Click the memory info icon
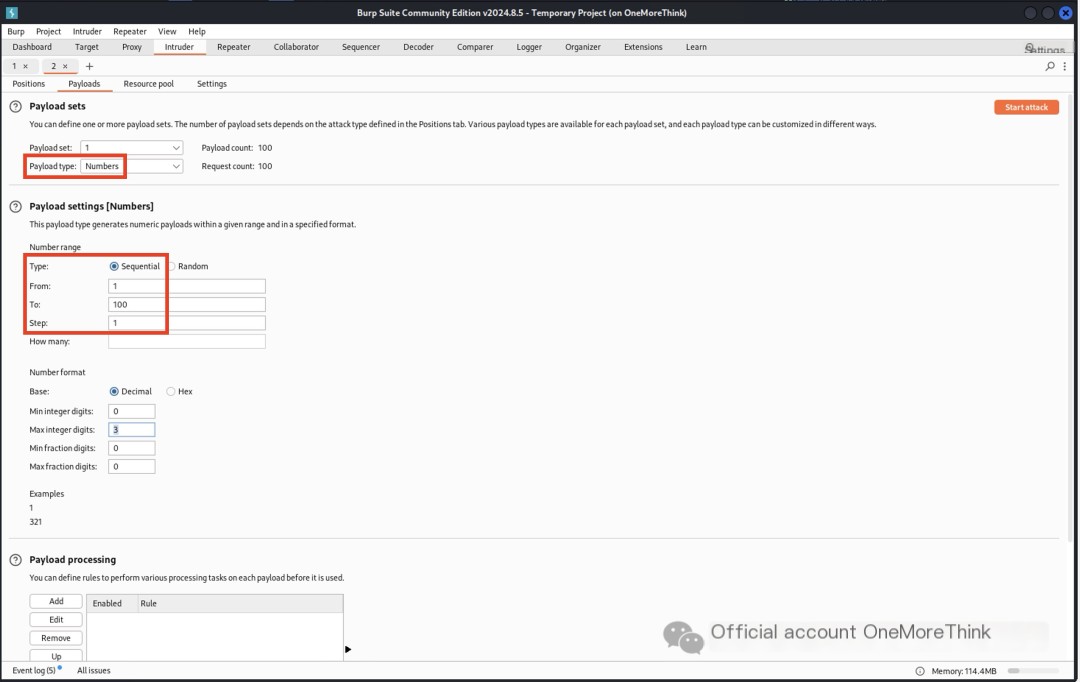Viewport: 1080px width, 682px height. [x=920, y=671]
